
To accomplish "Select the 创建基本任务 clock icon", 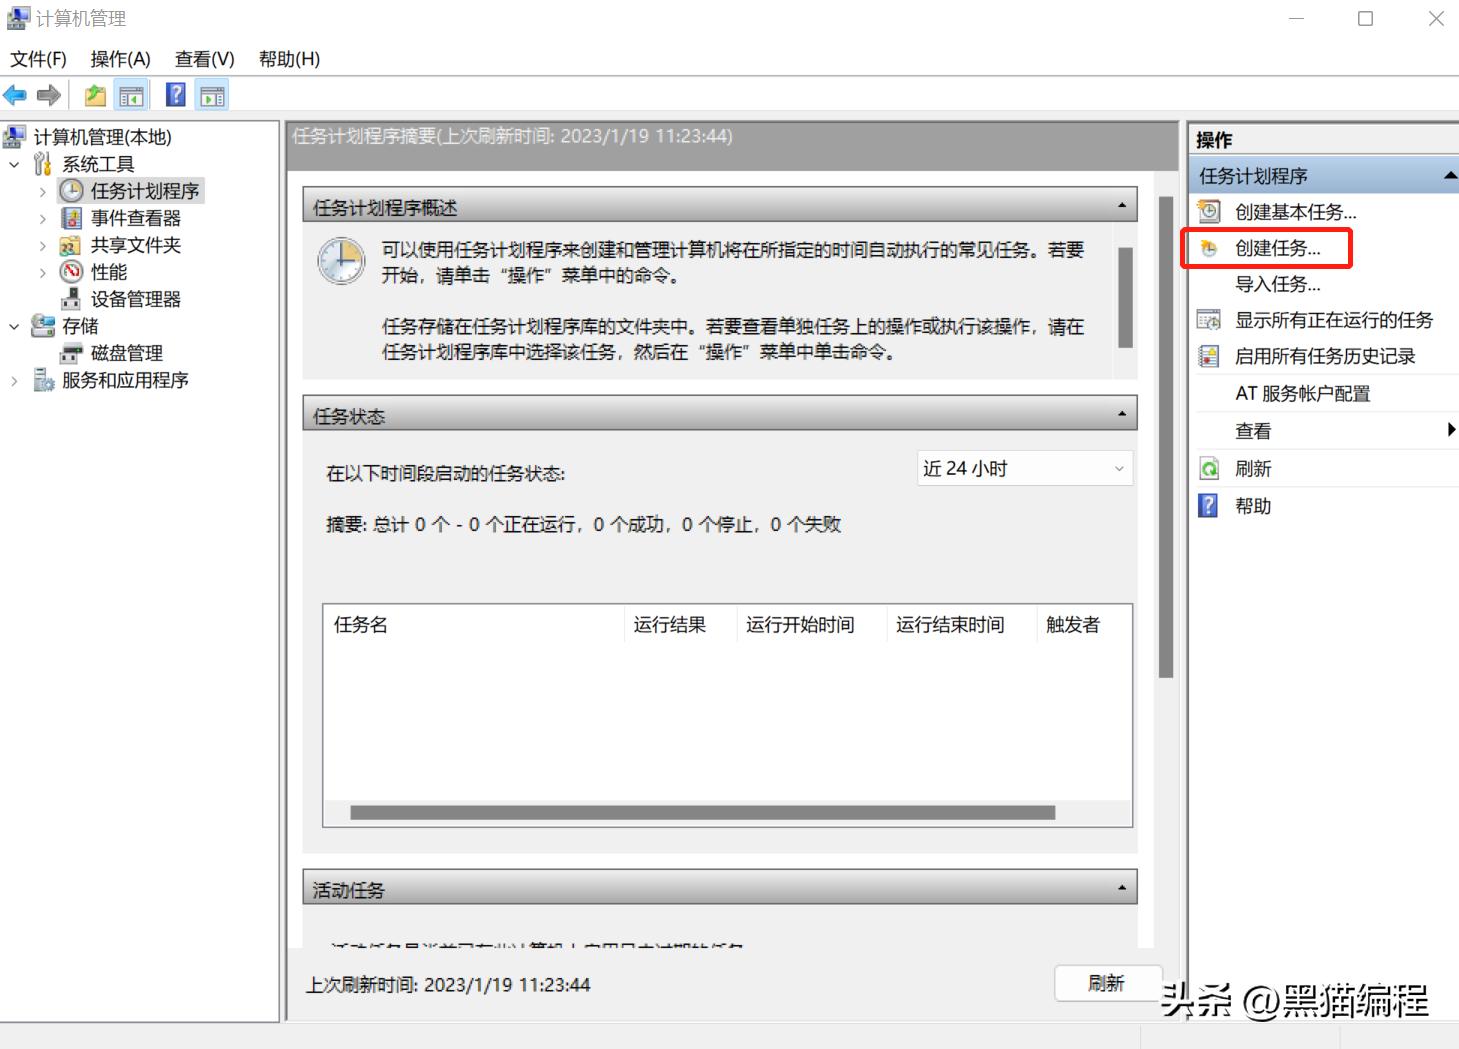I will [x=1208, y=211].
